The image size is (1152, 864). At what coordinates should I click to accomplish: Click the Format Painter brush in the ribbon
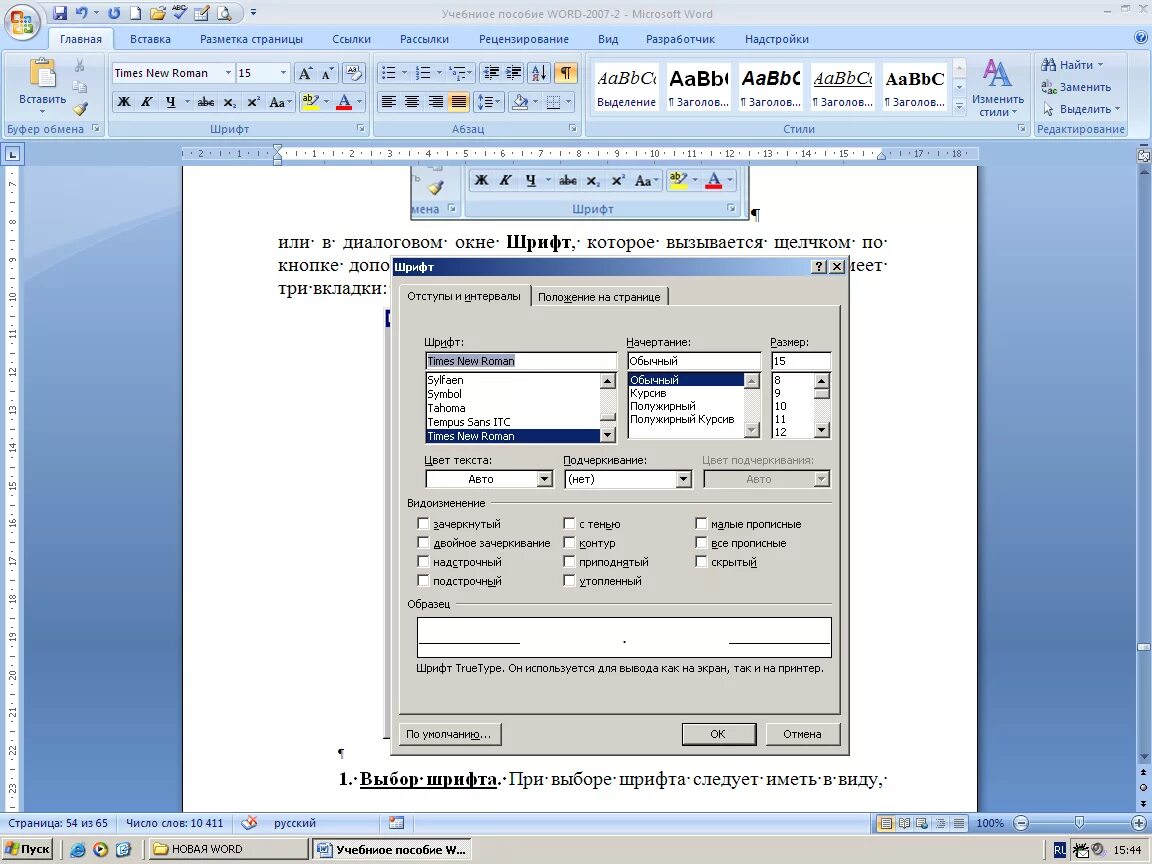[x=79, y=109]
